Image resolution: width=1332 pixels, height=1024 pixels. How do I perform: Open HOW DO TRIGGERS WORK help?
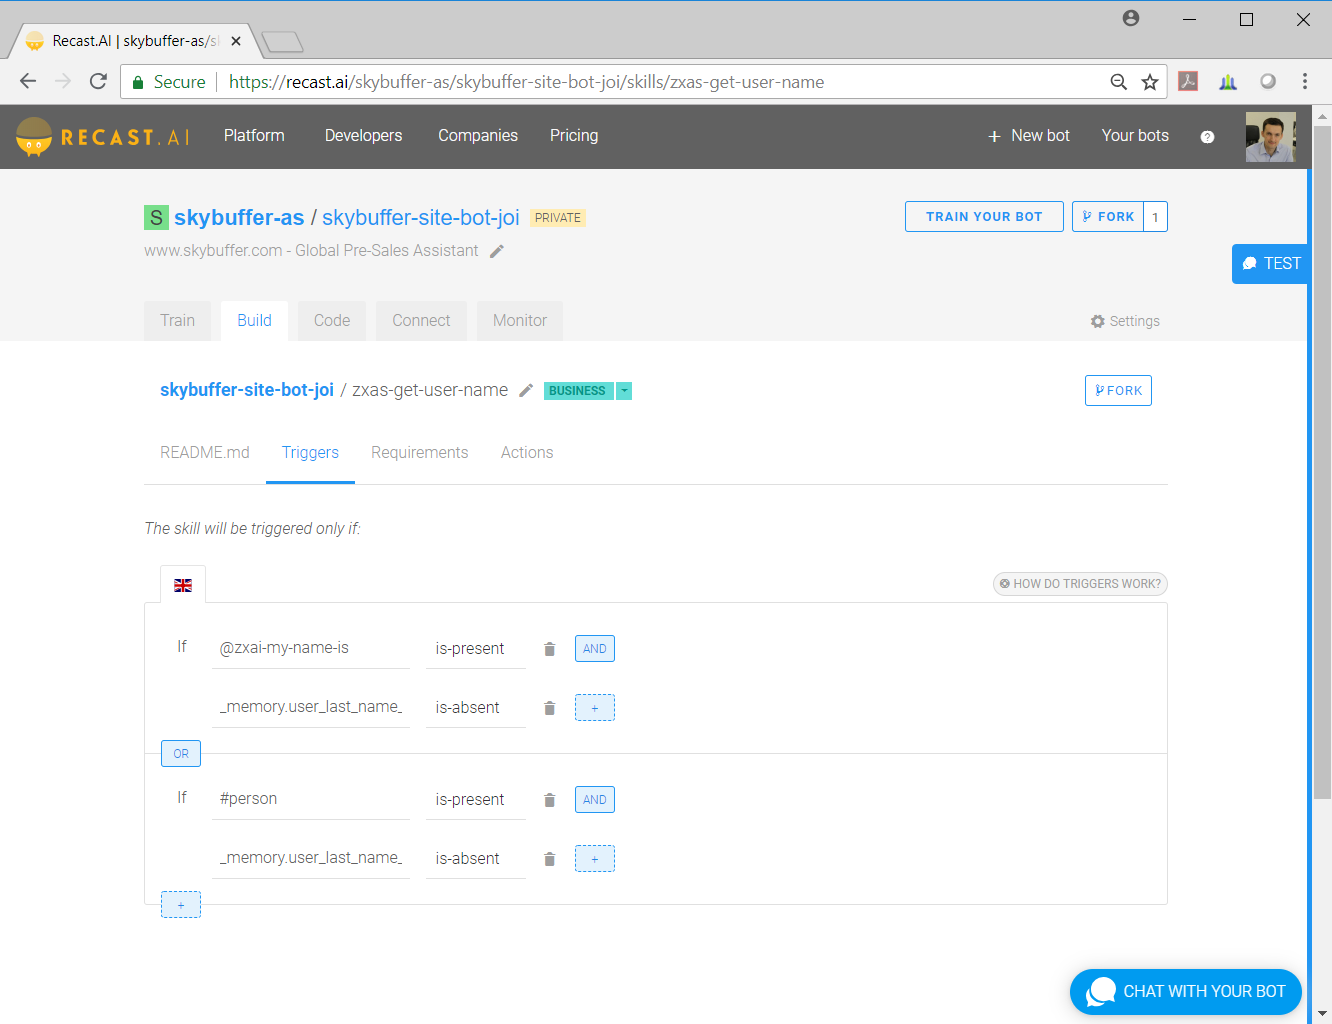(x=1080, y=584)
